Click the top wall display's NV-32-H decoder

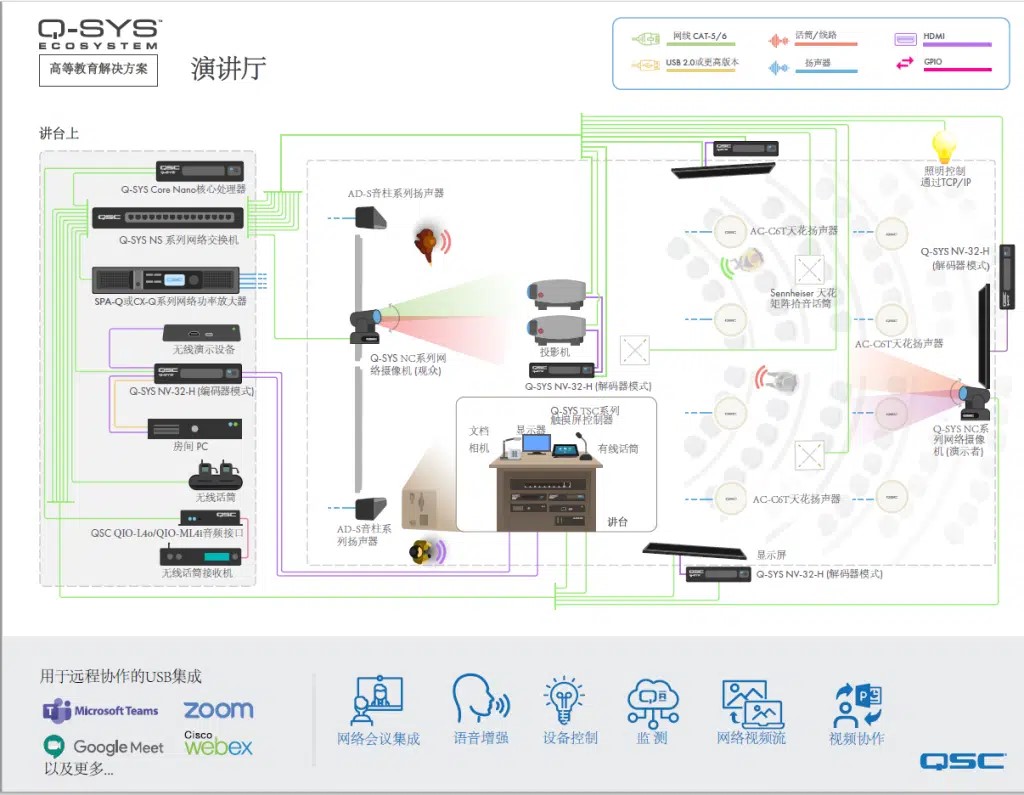point(745,148)
